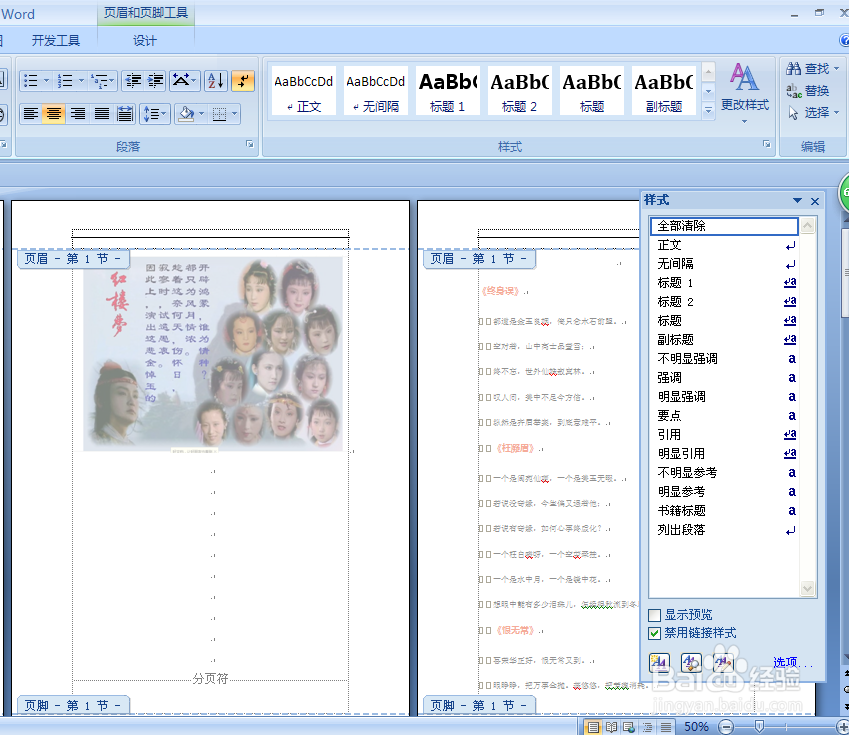Viewport: 849px width, 735px height.
Task: Enable 显示预览 checkbox
Action: (x=655, y=615)
